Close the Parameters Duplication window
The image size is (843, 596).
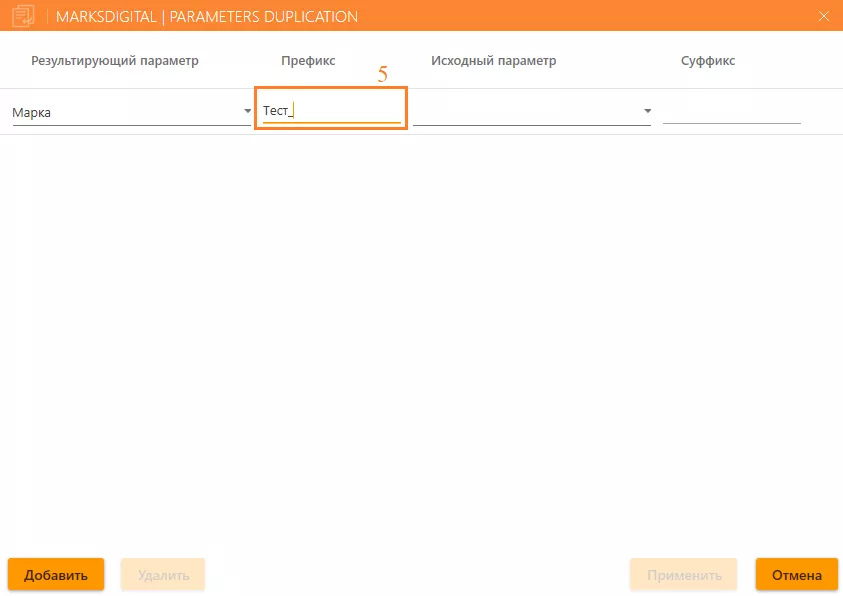824,16
